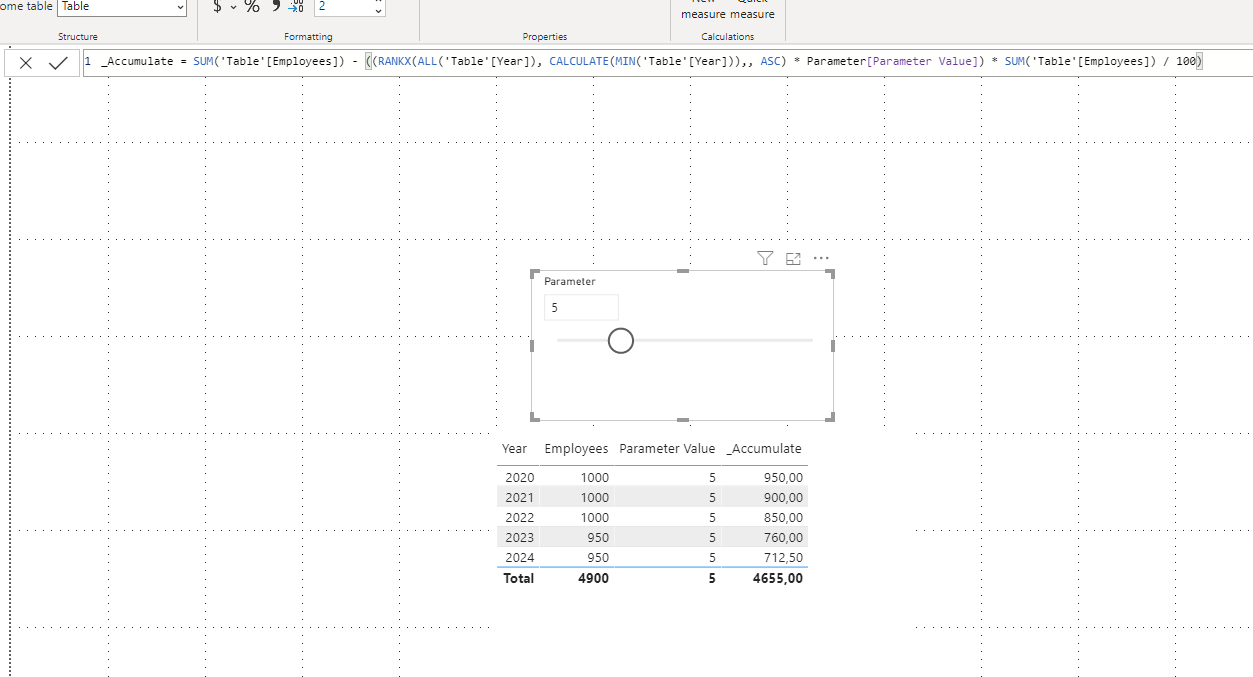Screen dimensions: 1253x677
Task: Click the Structure group label
Action: pos(78,37)
